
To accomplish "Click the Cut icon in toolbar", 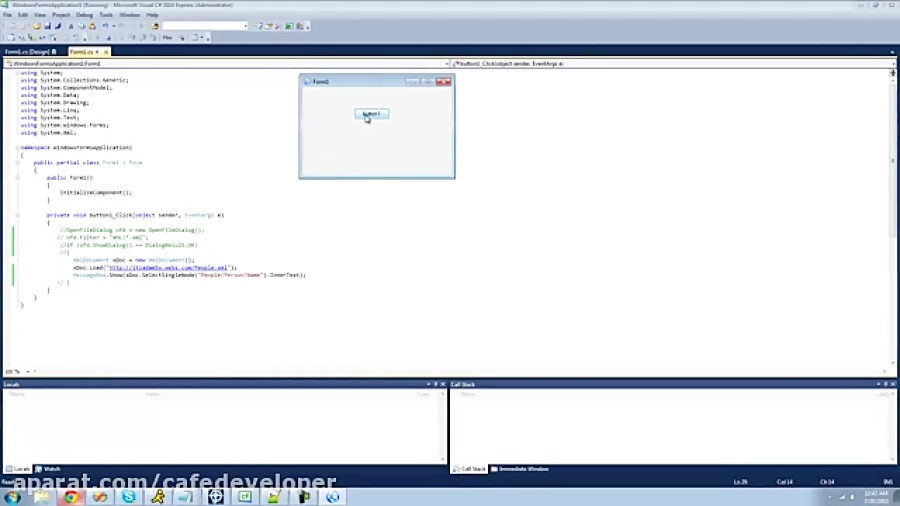I will (x=71, y=26).
